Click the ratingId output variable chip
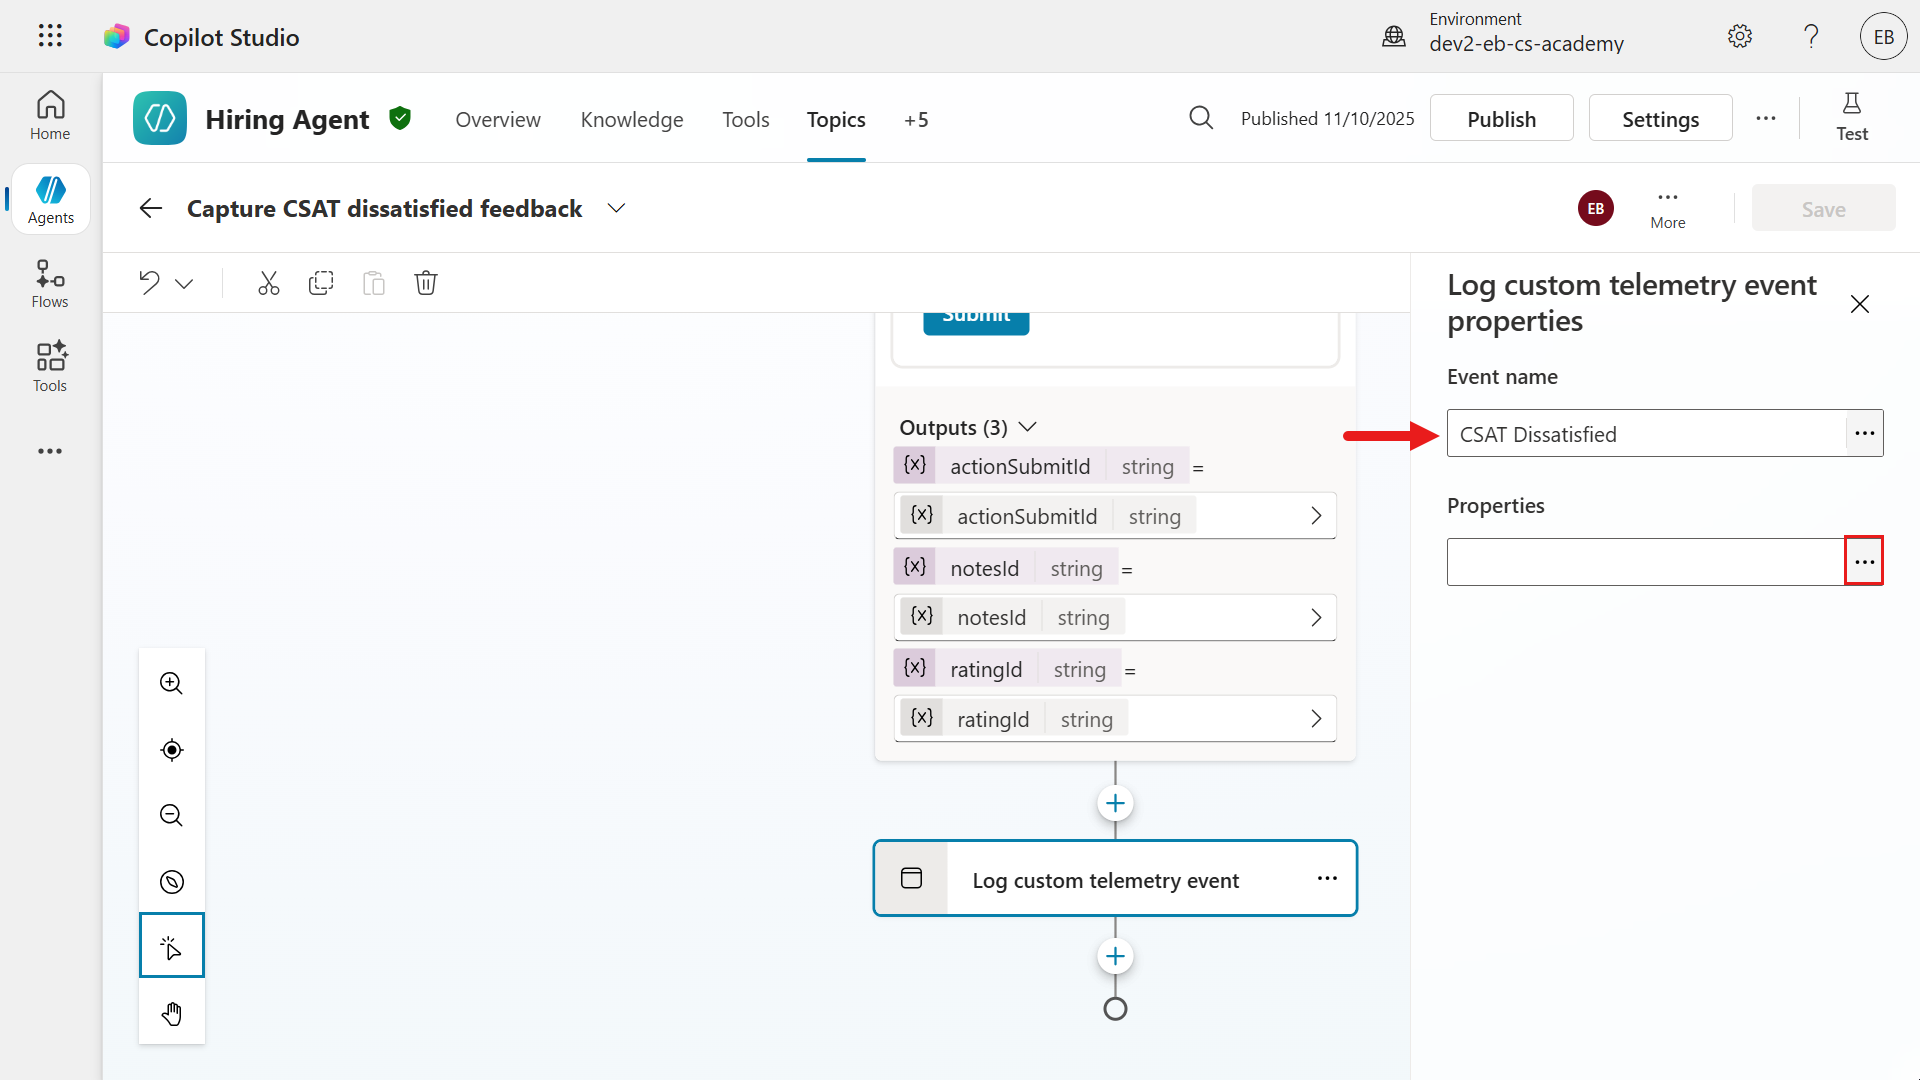Viewport: 1920px width, 1080px height. [x=1007, y=669]
